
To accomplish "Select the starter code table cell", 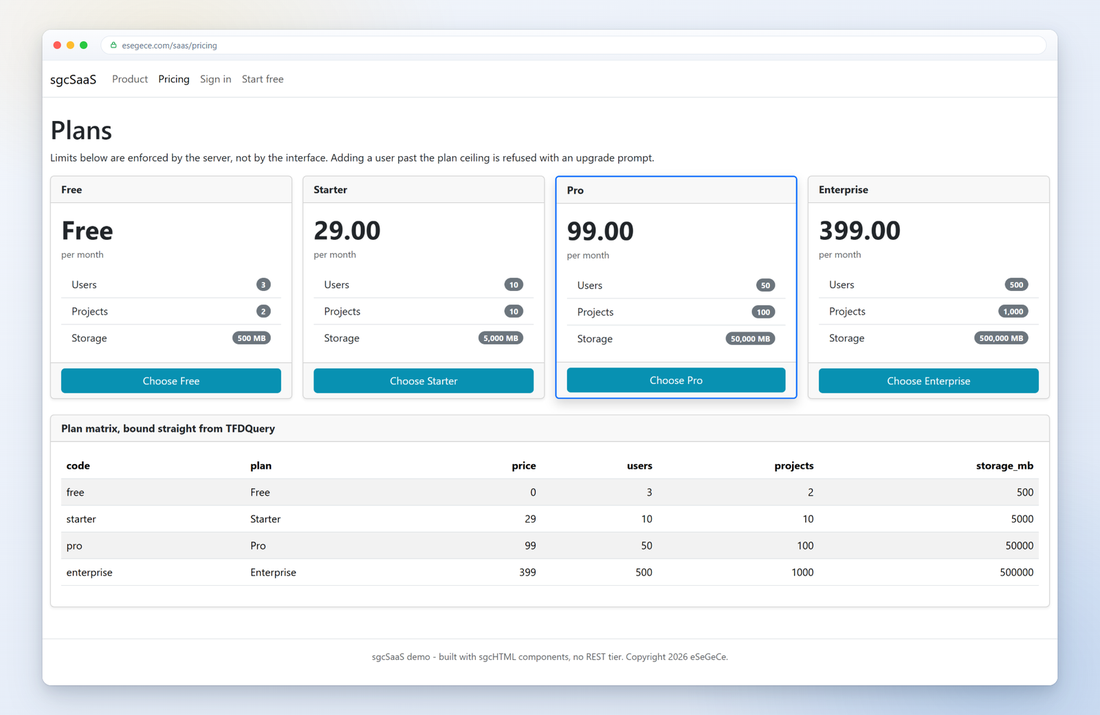I will pyautogui.click(x=81, y=519).
